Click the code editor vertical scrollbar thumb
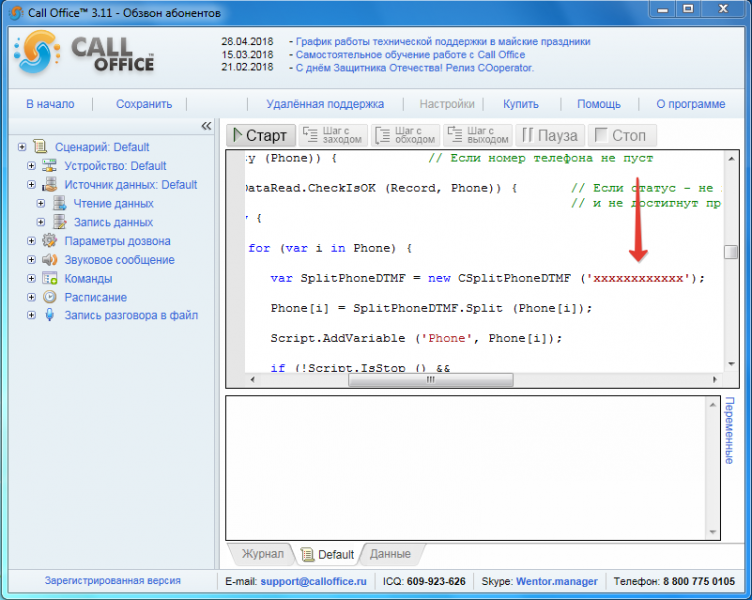The height and width of the screenshot is (600, 752). tap(731, 252)
